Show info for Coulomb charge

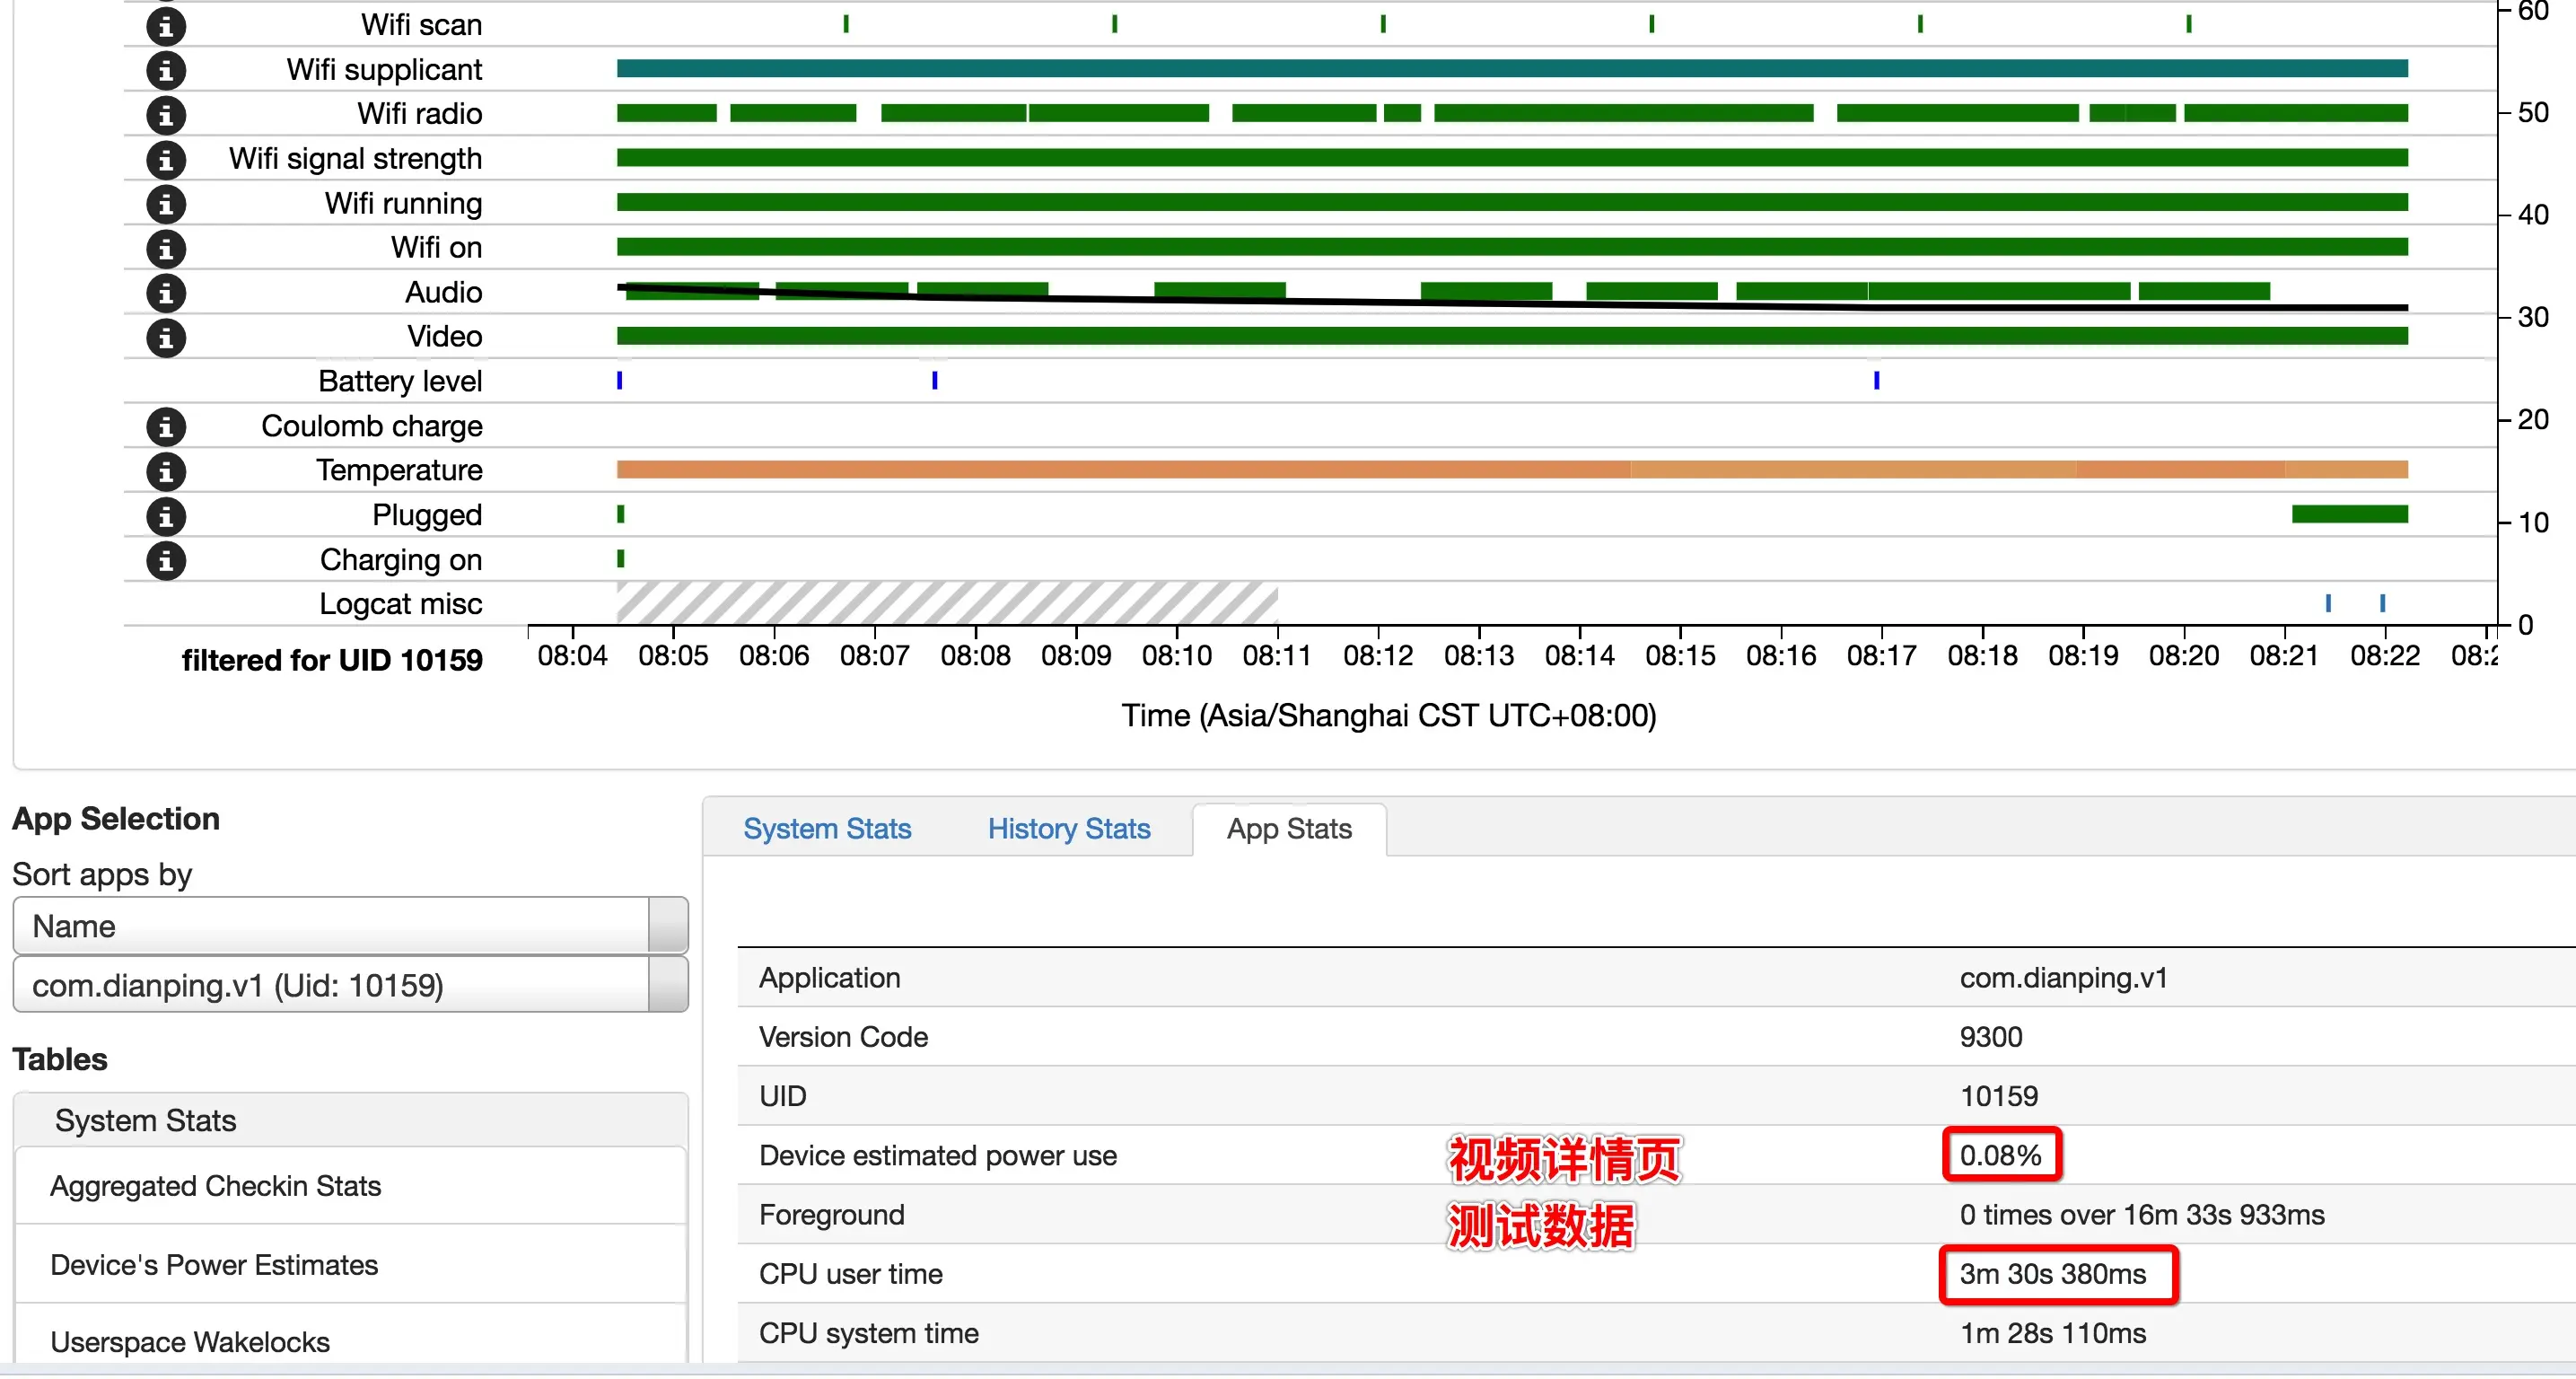coord(166,427)
